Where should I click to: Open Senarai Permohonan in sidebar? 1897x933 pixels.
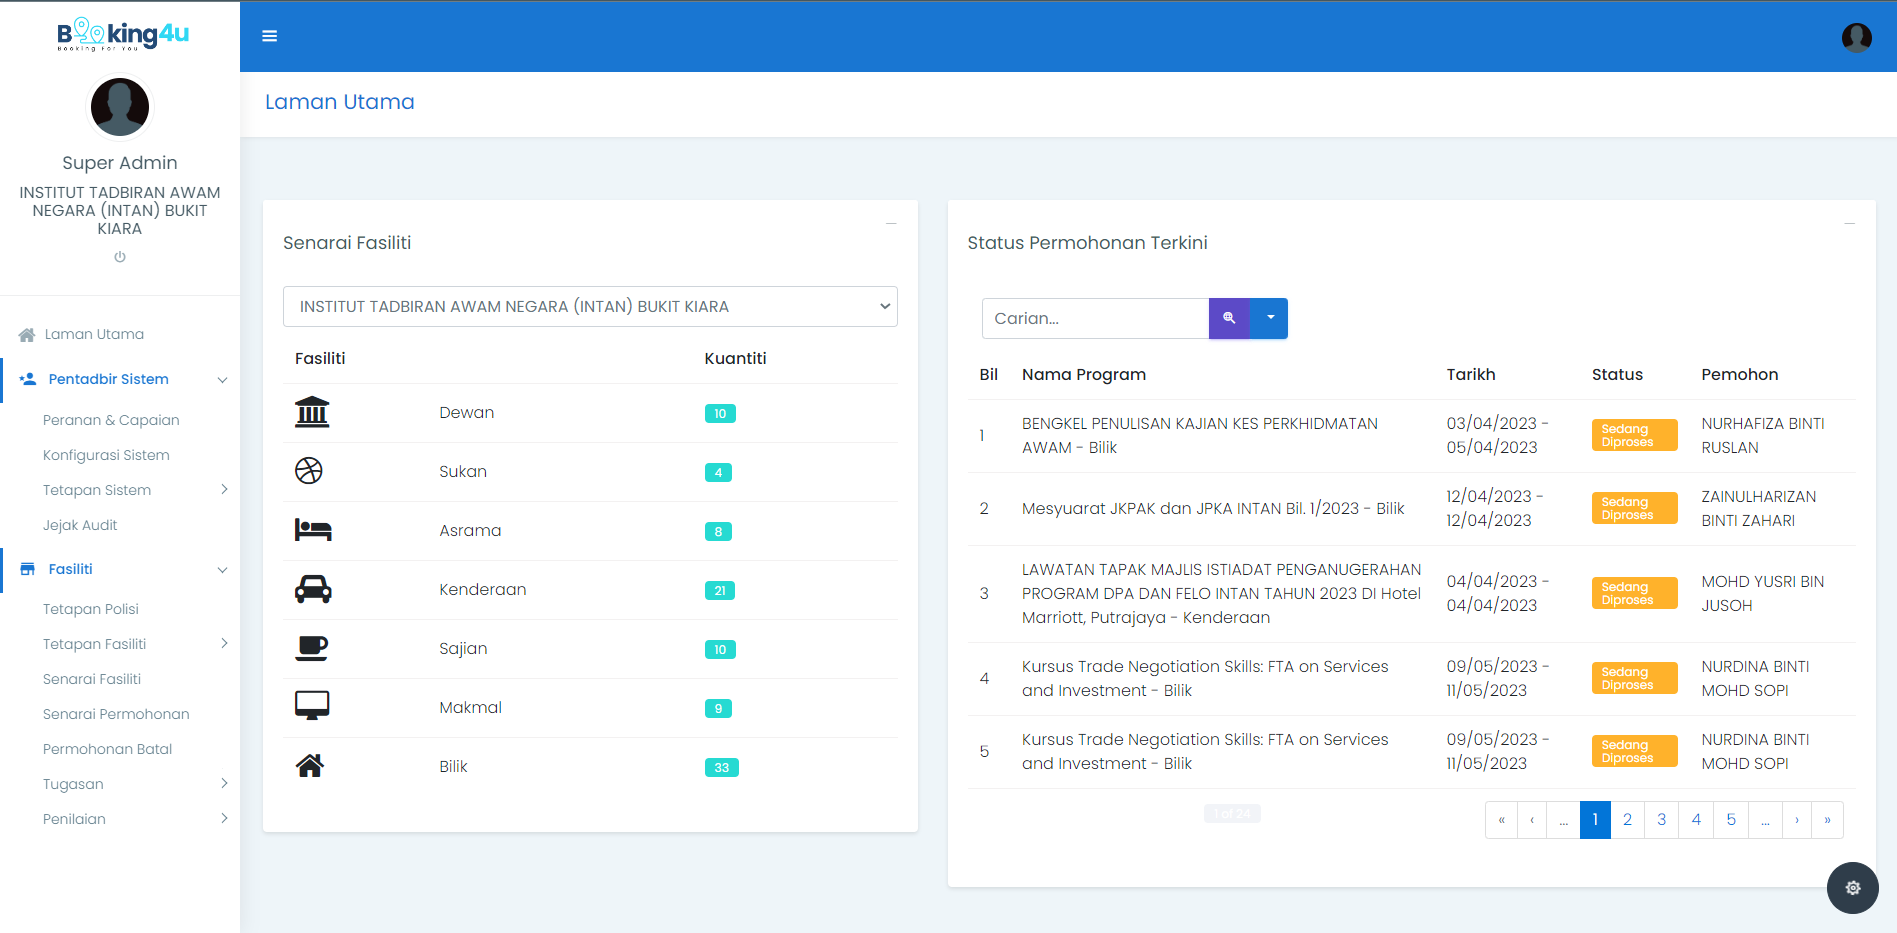[116, 714]
